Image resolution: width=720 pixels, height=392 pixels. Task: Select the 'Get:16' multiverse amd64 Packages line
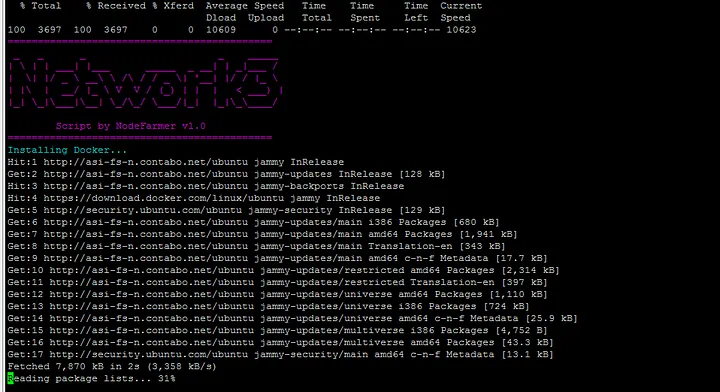click(280, 342)
